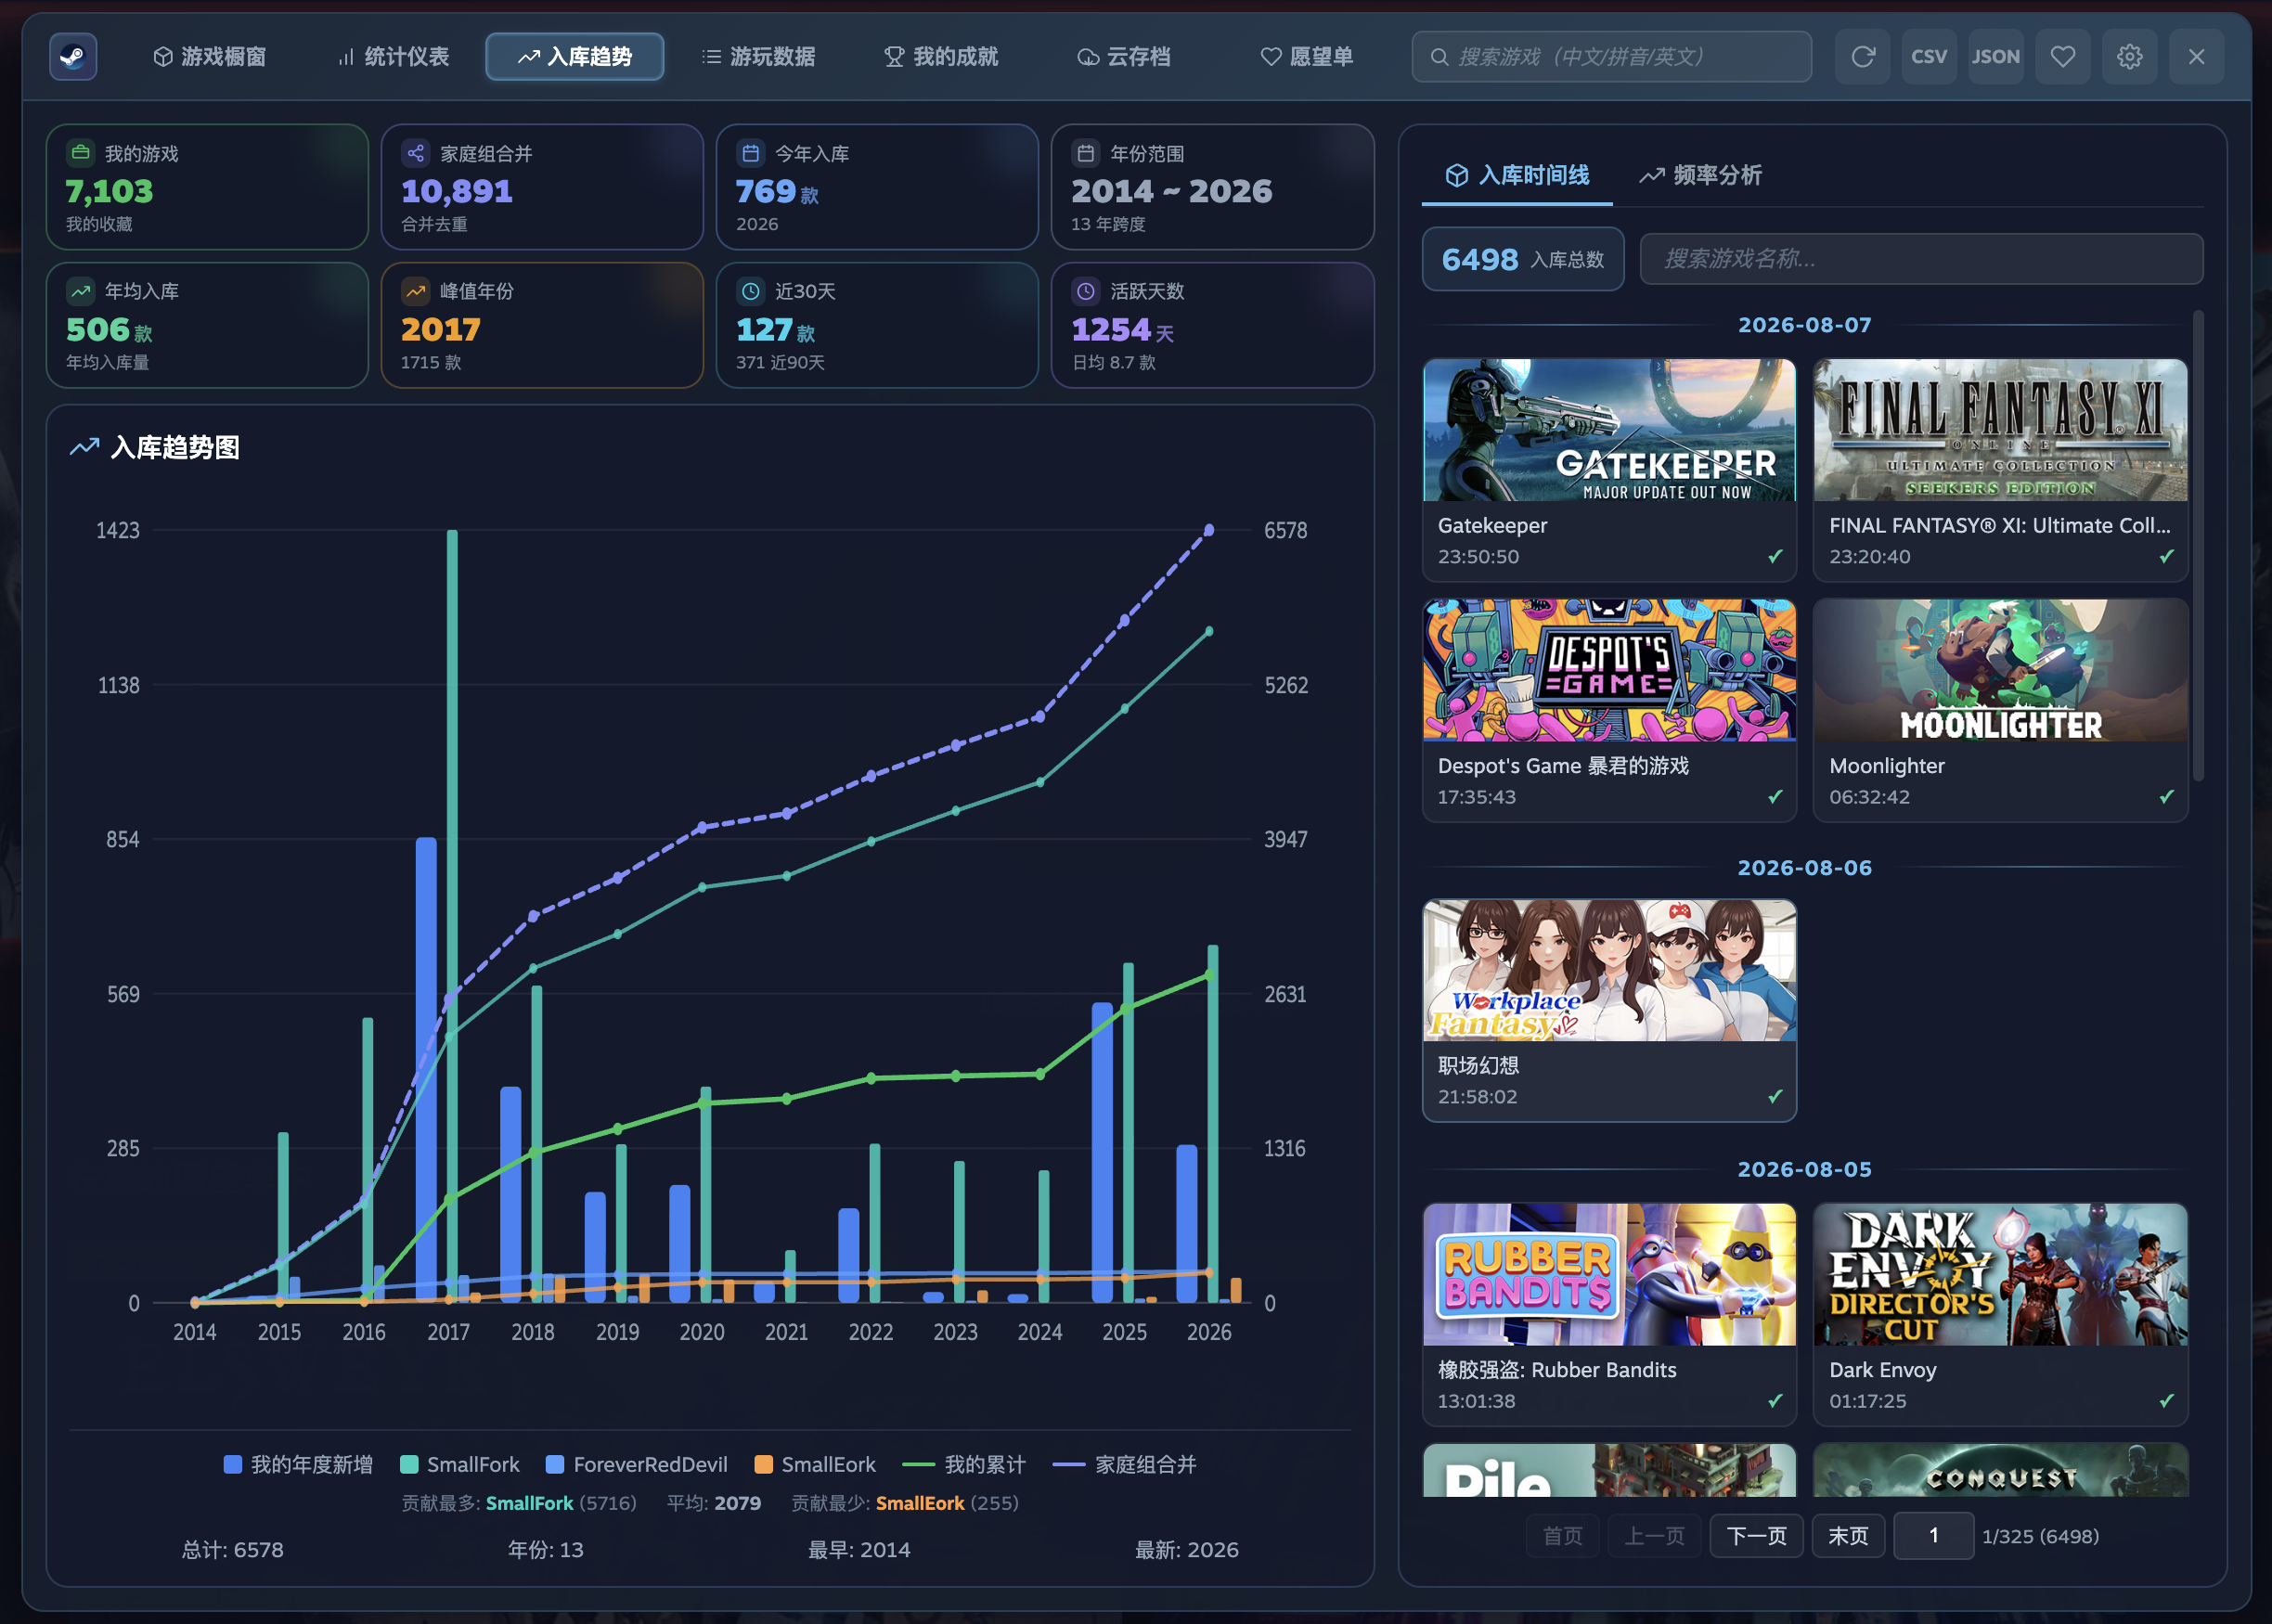Click the 近30天 clock icon

(751, 291)
